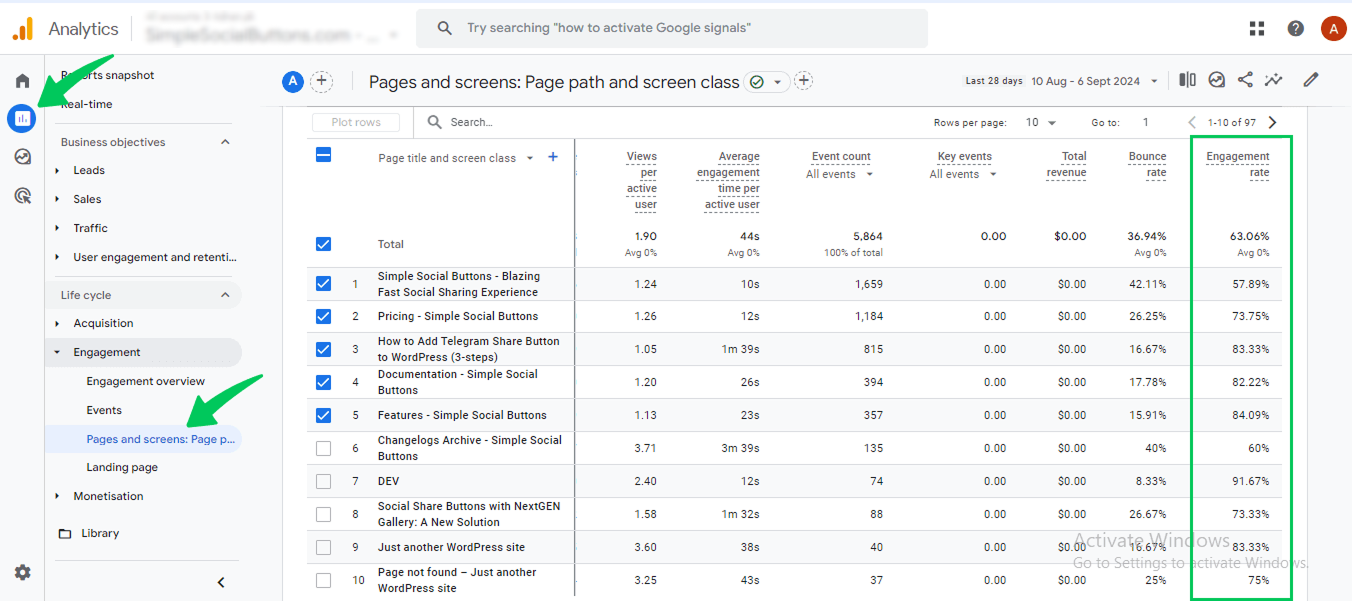Uncheck the Features - Simple Social Buttons checkbox
Viewport: 1352px width, 601px height.
[x=323, y=415]
